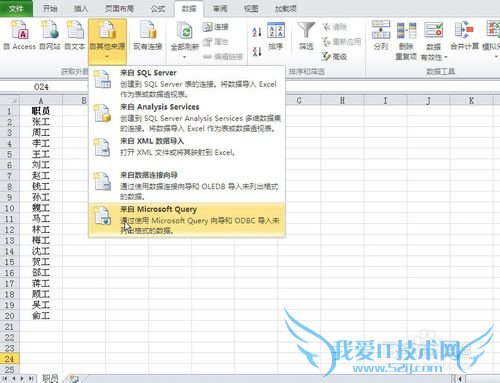Select 来自 Microsoft Query menu entry

[x=187, y=220]
